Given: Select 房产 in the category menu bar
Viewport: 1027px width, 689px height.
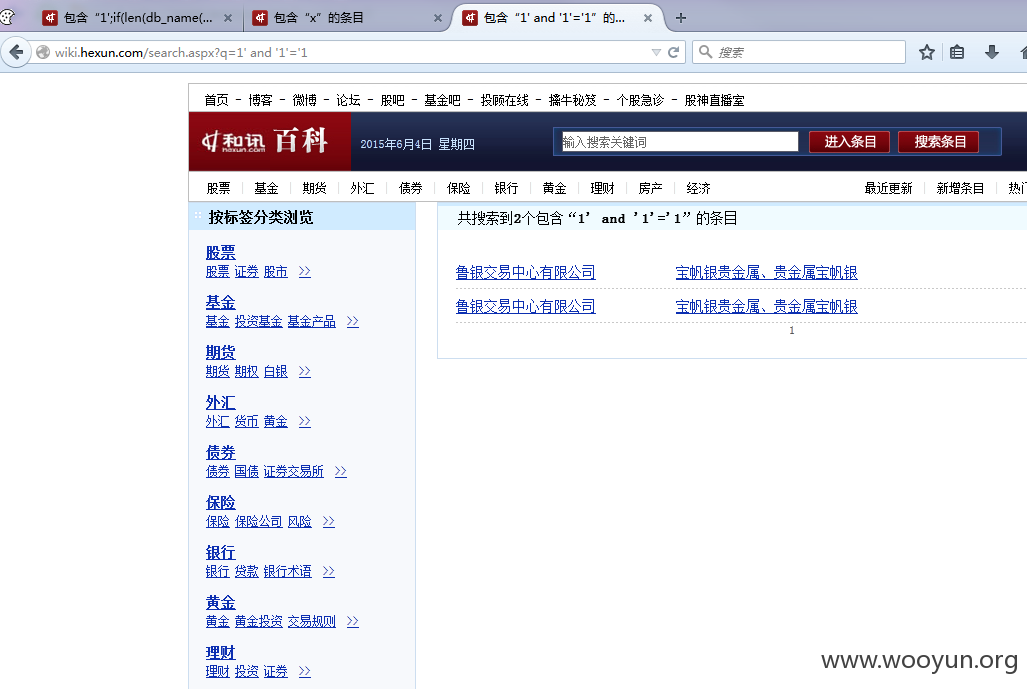Looking at the screenshot, I should (650, 189).
